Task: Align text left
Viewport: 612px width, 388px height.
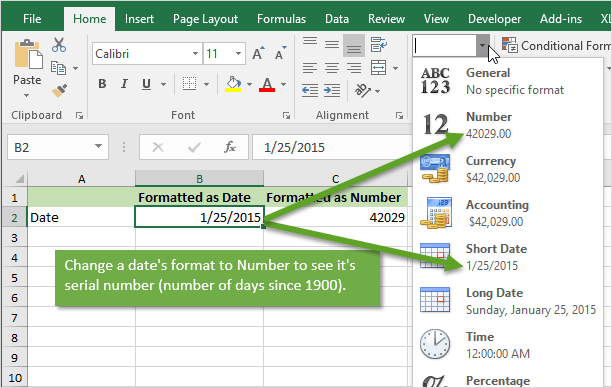Action: coord(310,68)
